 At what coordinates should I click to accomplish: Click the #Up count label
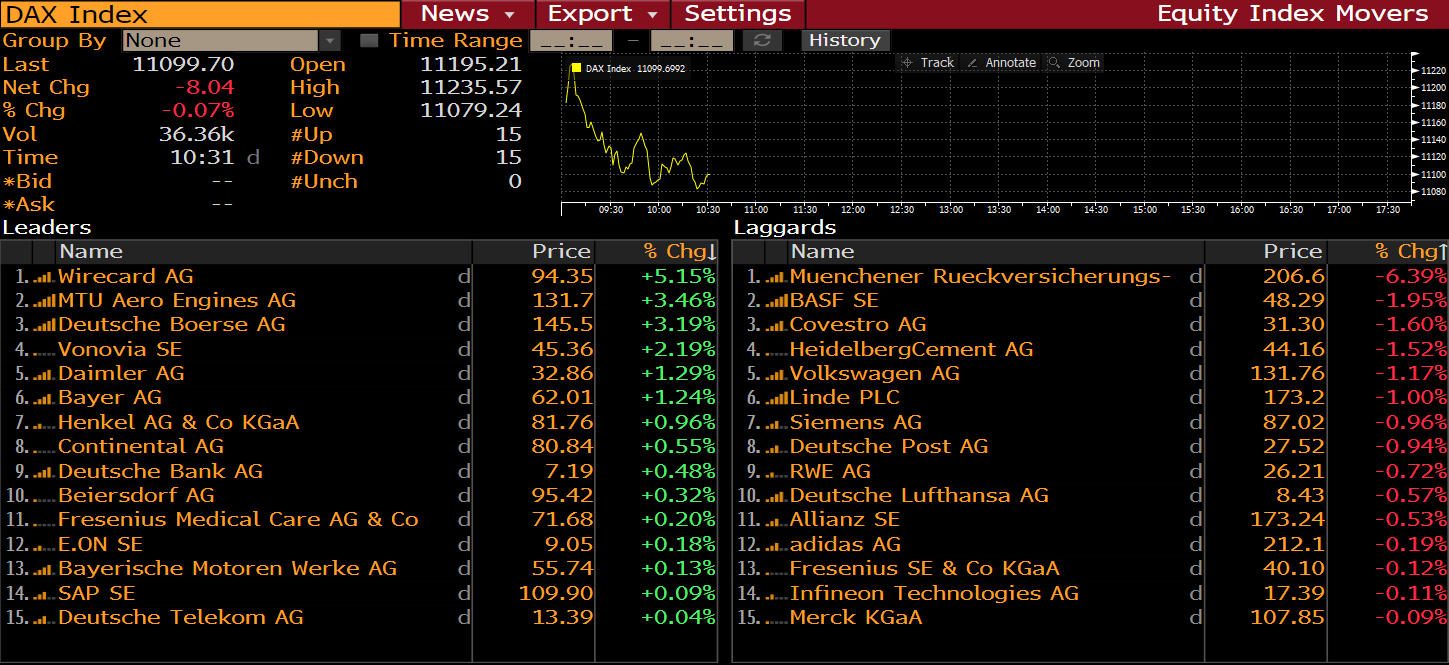[311, 134]
